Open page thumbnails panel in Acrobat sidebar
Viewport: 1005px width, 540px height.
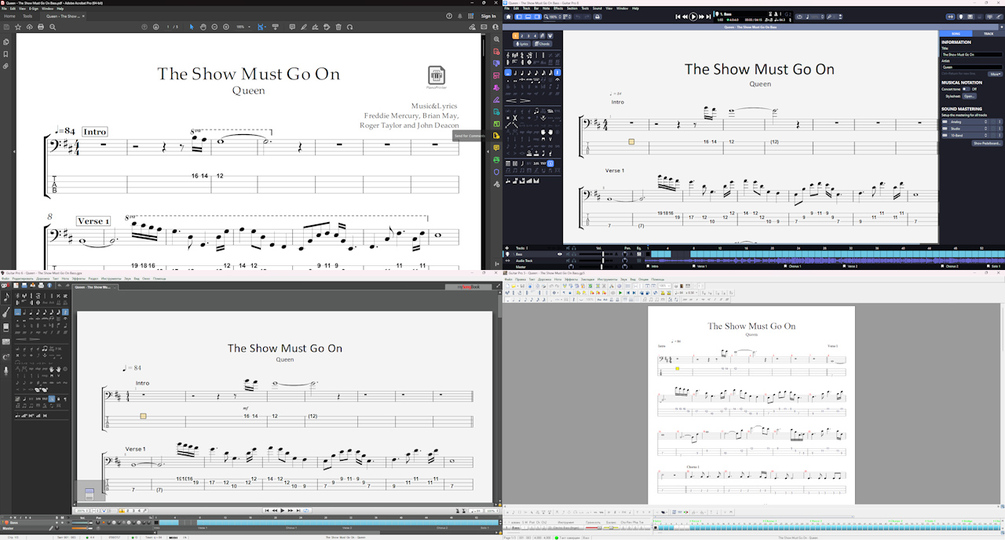pos(6,42)
